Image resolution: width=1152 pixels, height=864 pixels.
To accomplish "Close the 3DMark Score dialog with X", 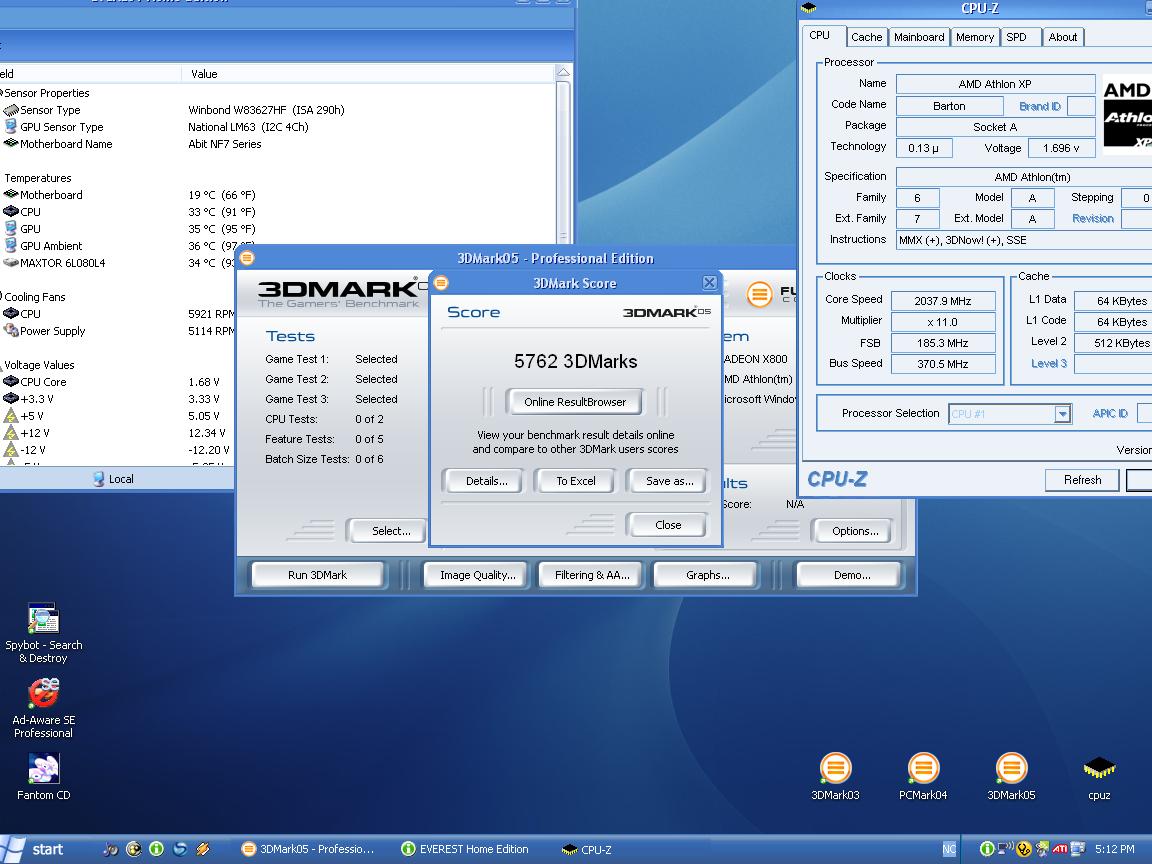I will pos(709,283).
